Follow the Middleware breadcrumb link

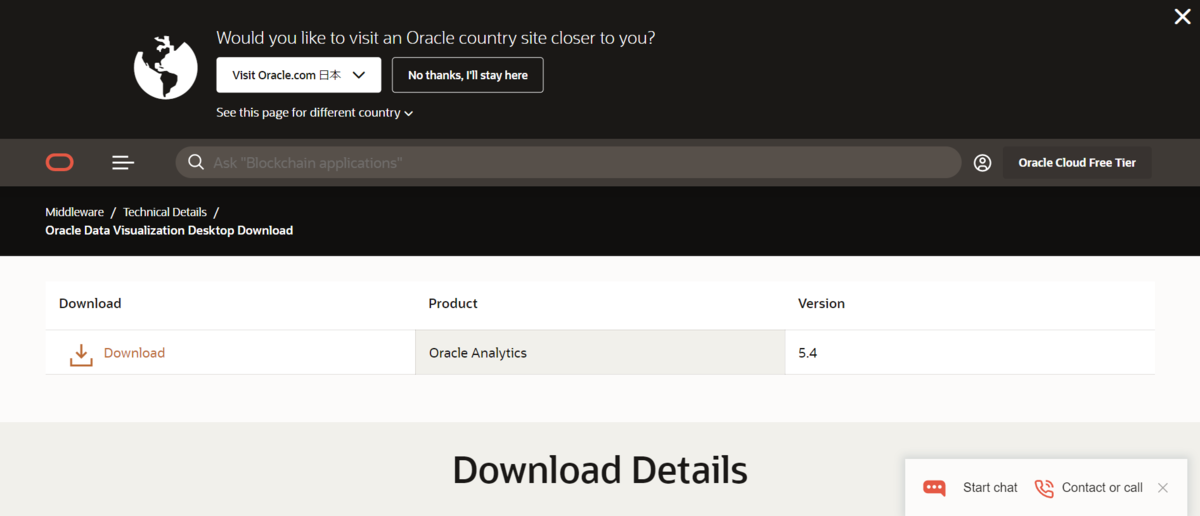(74, 212)
